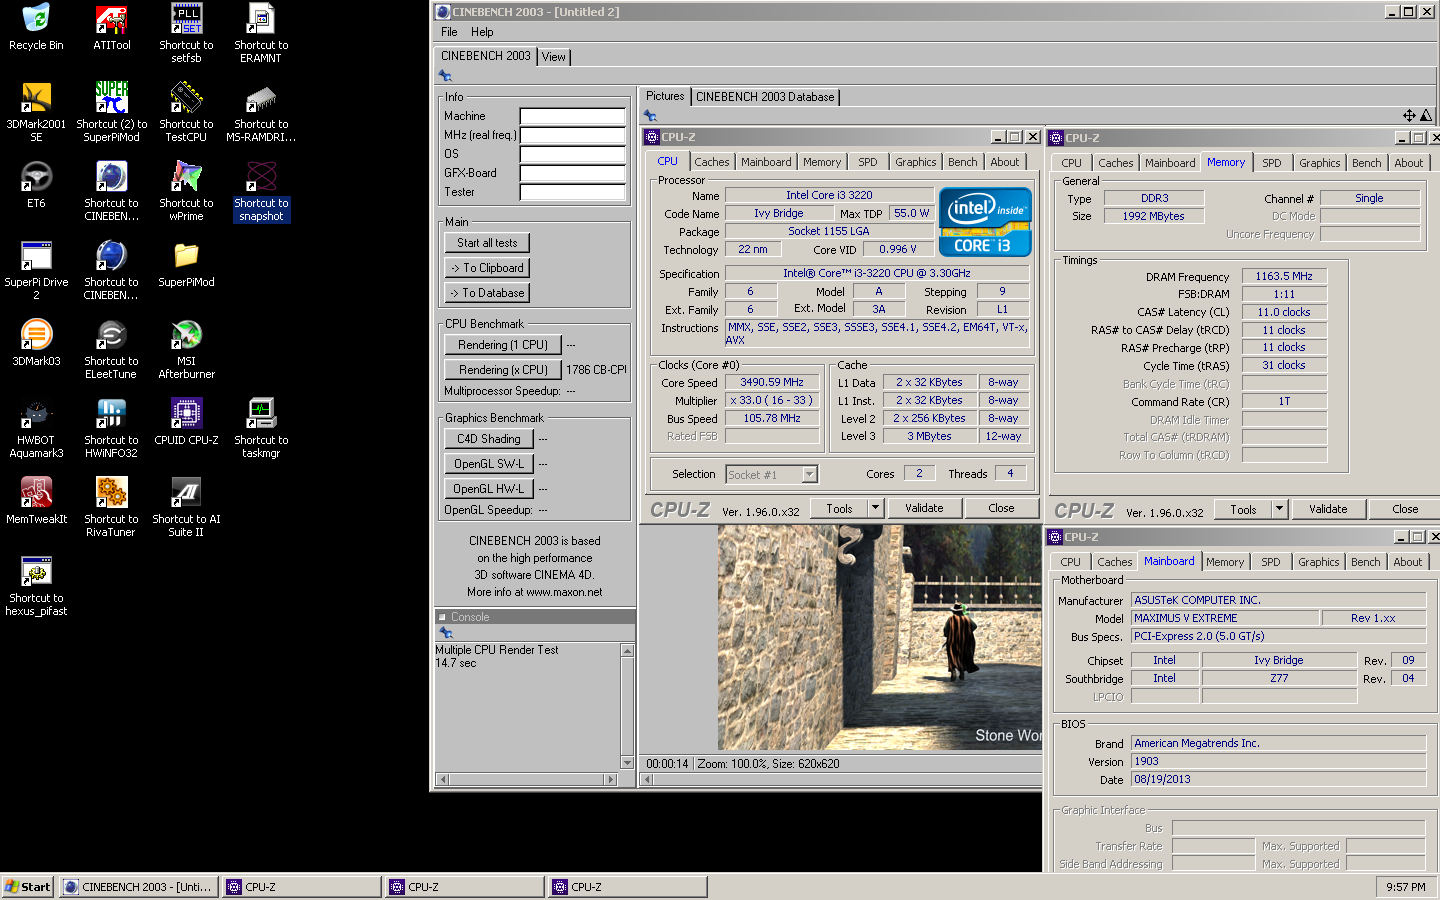The height and width of the screenshot is (900, 1440).
Task: Click the picture view left scroll arrow
Action: (x=647, y=779)
